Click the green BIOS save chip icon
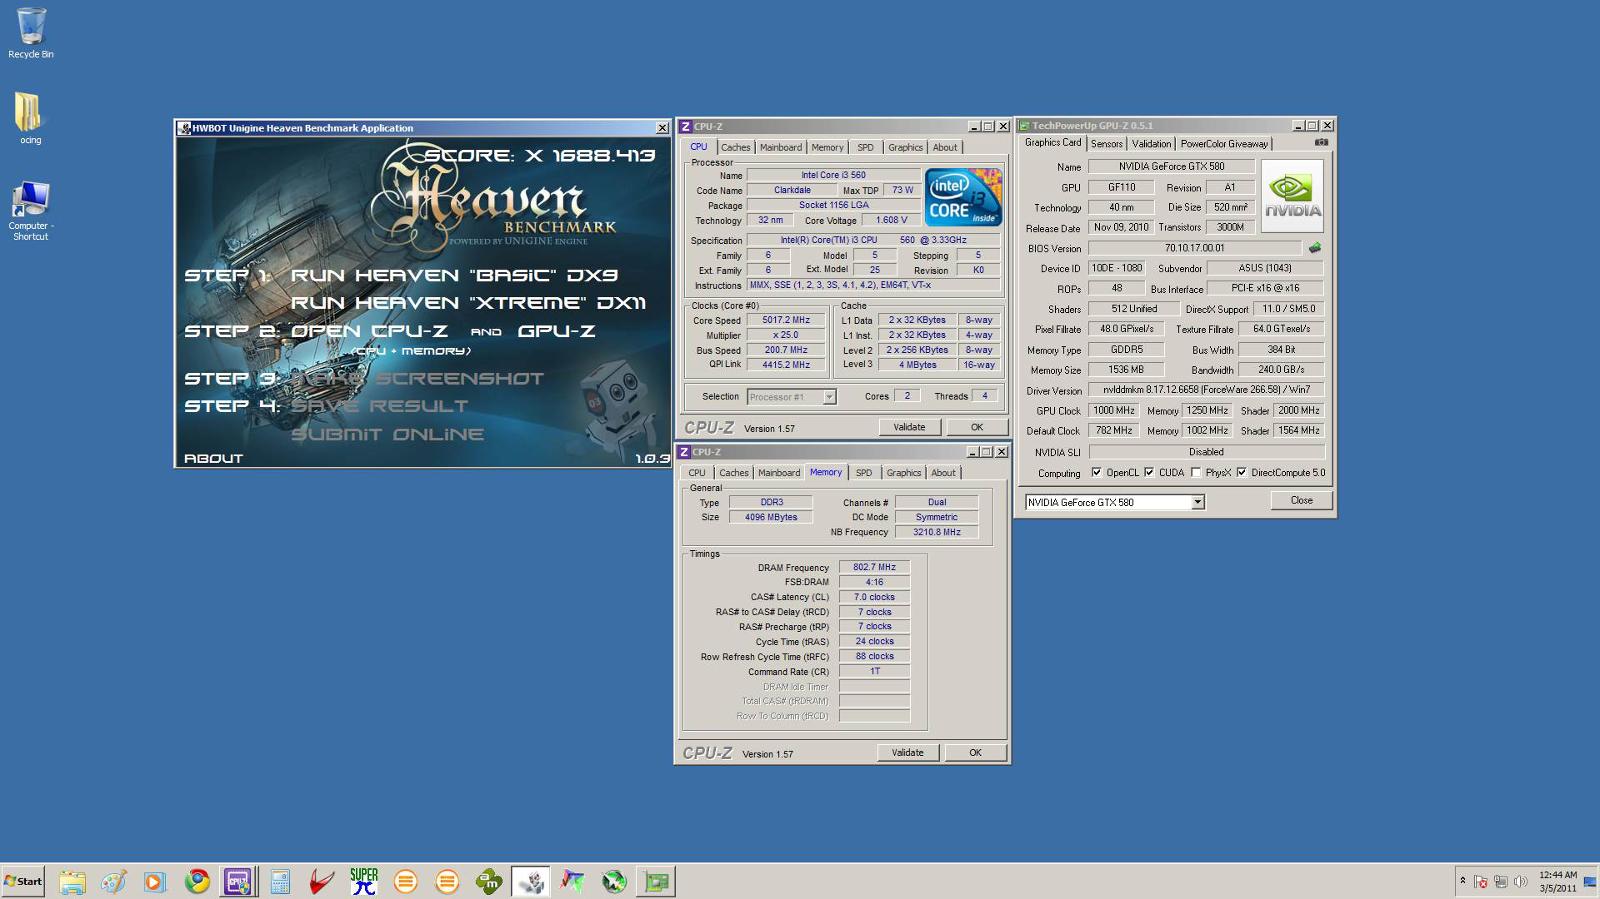This screenshot has width=1600, height=899. point(1314,248)
